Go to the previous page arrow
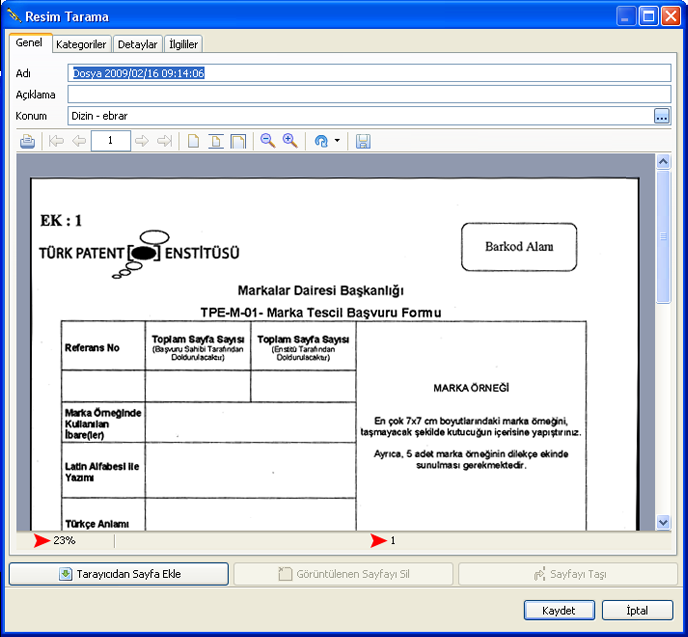This screenshot has width=688, height=637. (78, 141)
